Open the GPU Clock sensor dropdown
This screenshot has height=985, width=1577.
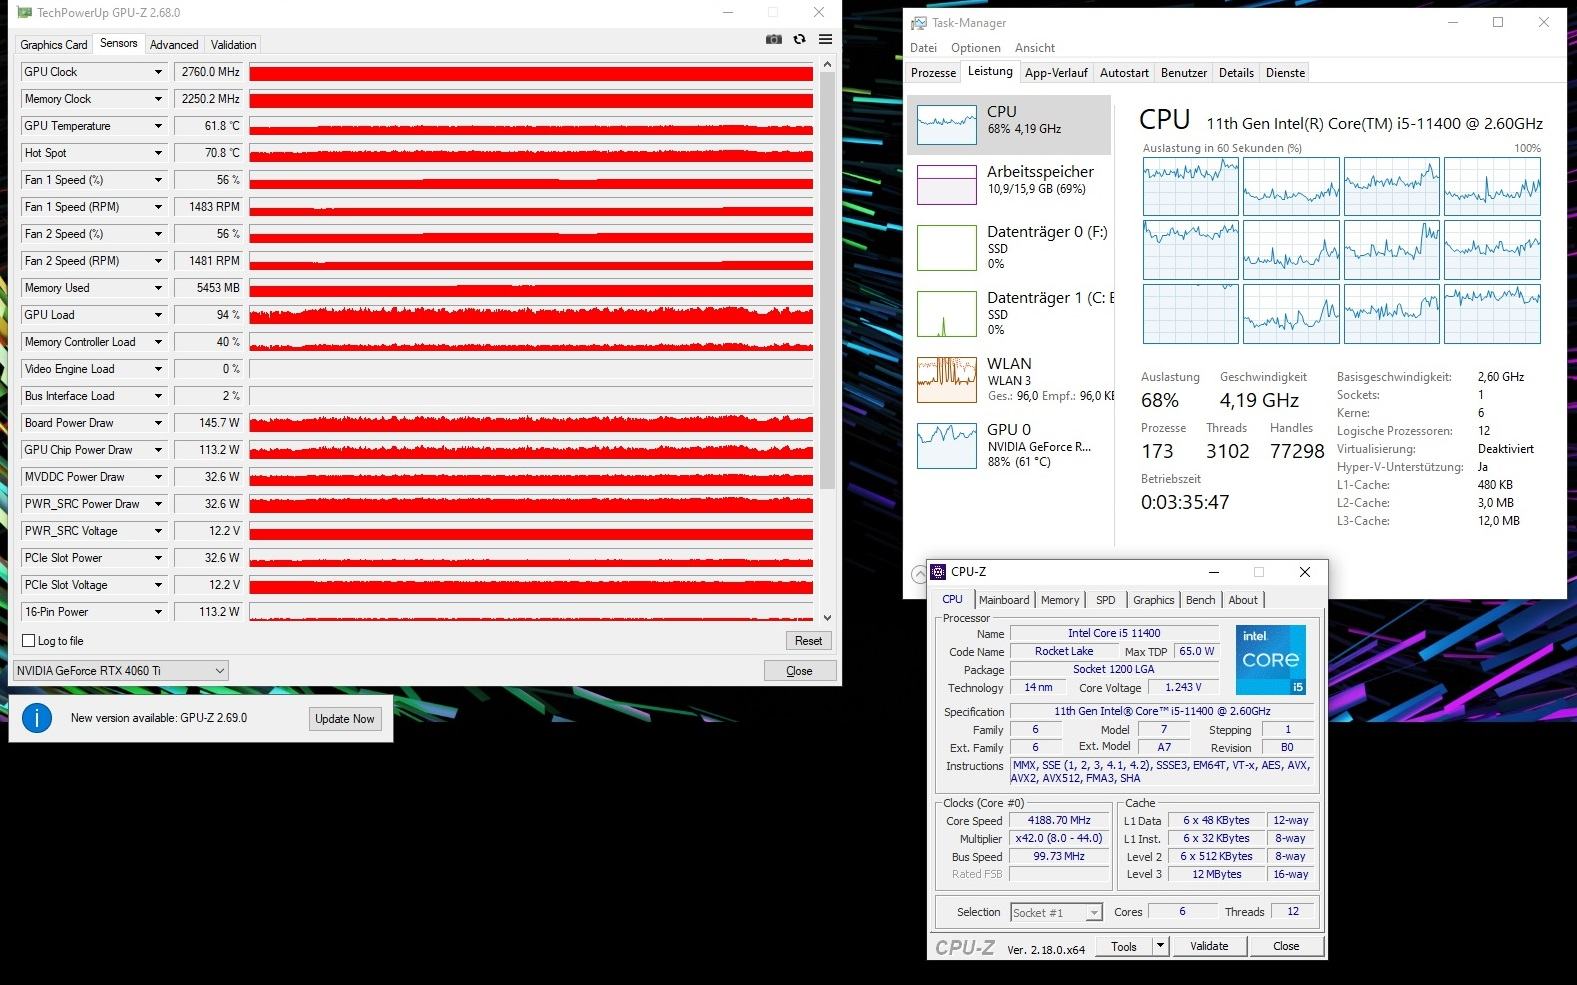158,72
